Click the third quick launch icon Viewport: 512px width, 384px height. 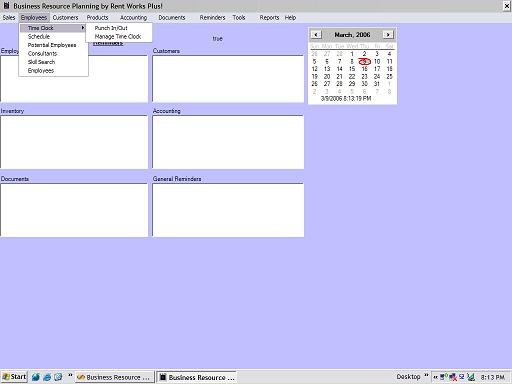pos(58,377)
